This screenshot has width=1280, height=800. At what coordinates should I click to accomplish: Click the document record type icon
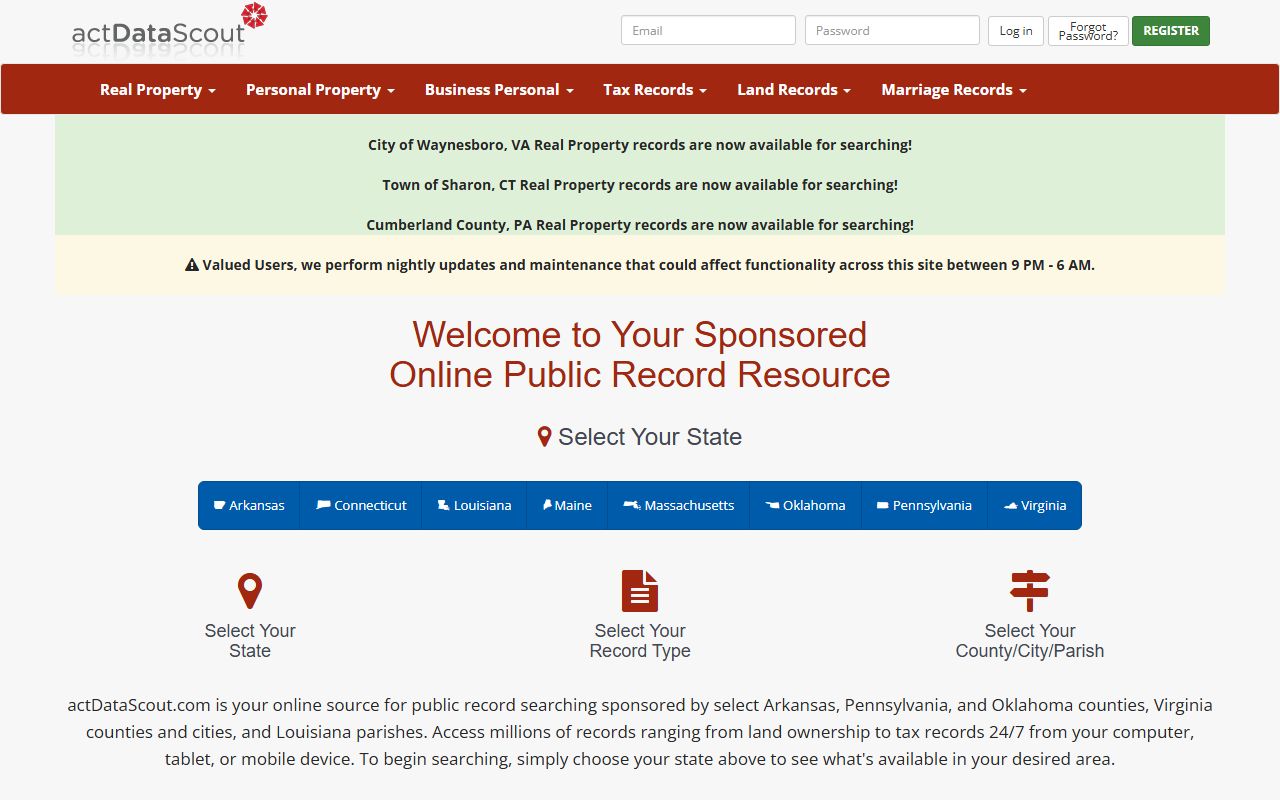tap(640, 591)
